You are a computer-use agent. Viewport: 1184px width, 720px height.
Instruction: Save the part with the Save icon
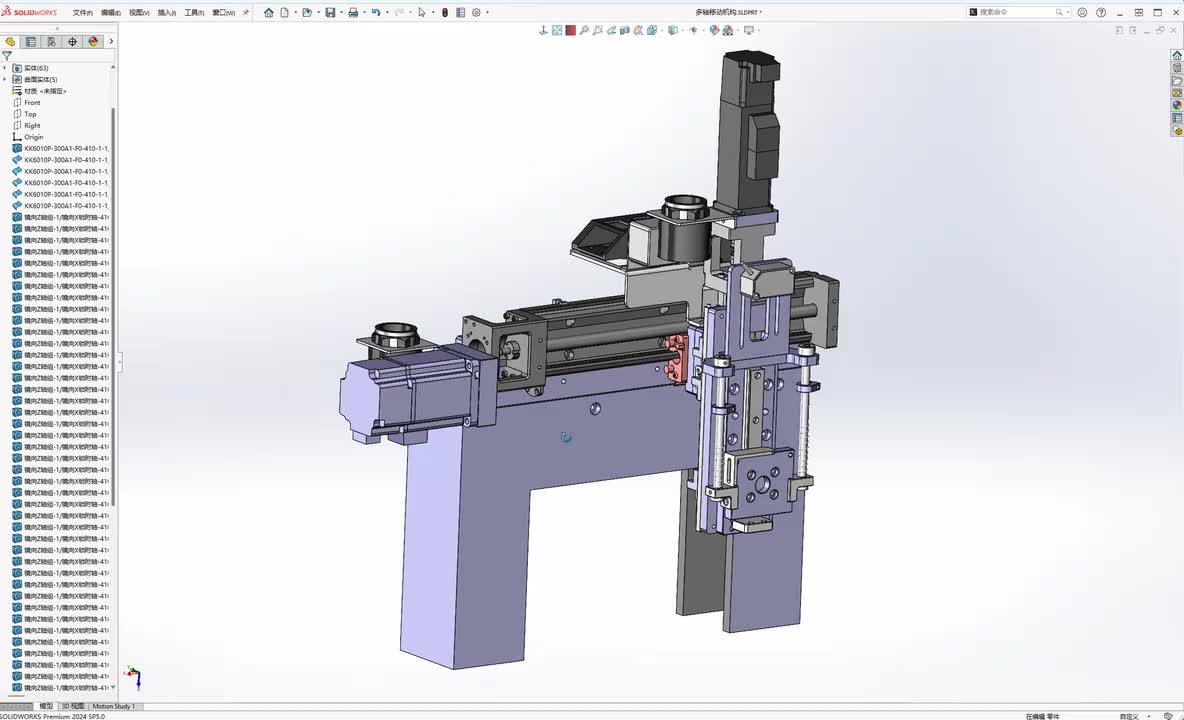pos(330,12)
